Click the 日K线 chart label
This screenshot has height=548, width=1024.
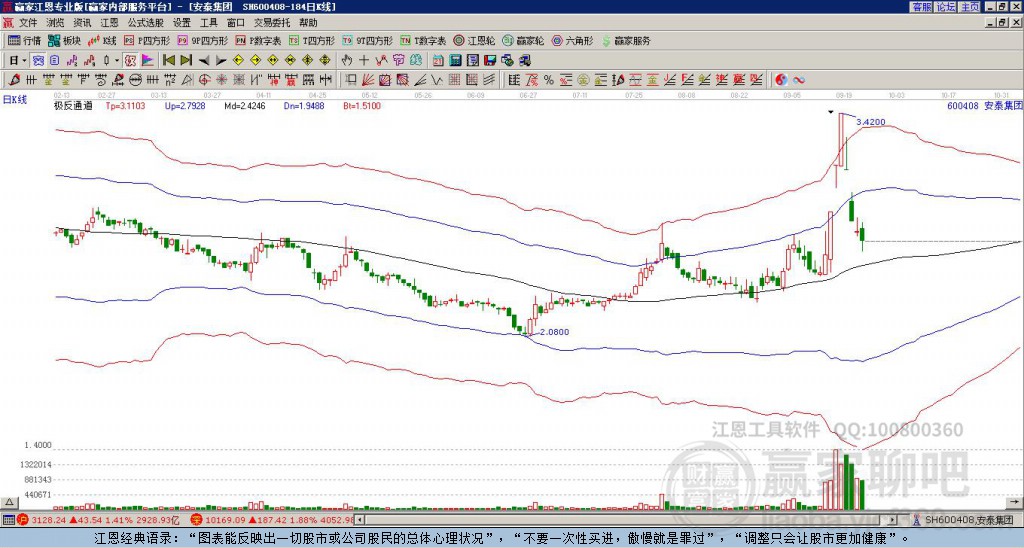pyautogui.click(x=14, y=99)
